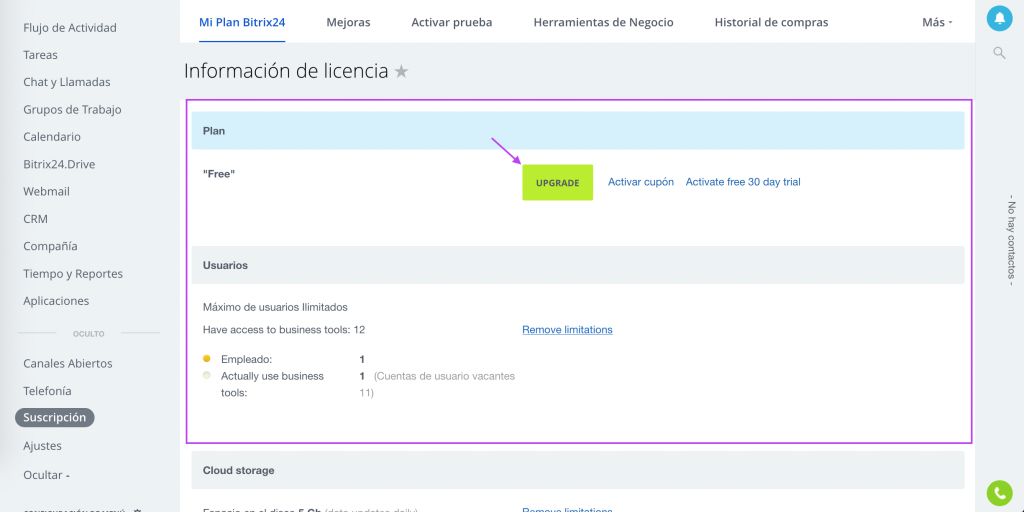The height and width of the screenshot is (512, 1024).
Task: Open the Mejoras tab
Action: click(x=348, y=22)
